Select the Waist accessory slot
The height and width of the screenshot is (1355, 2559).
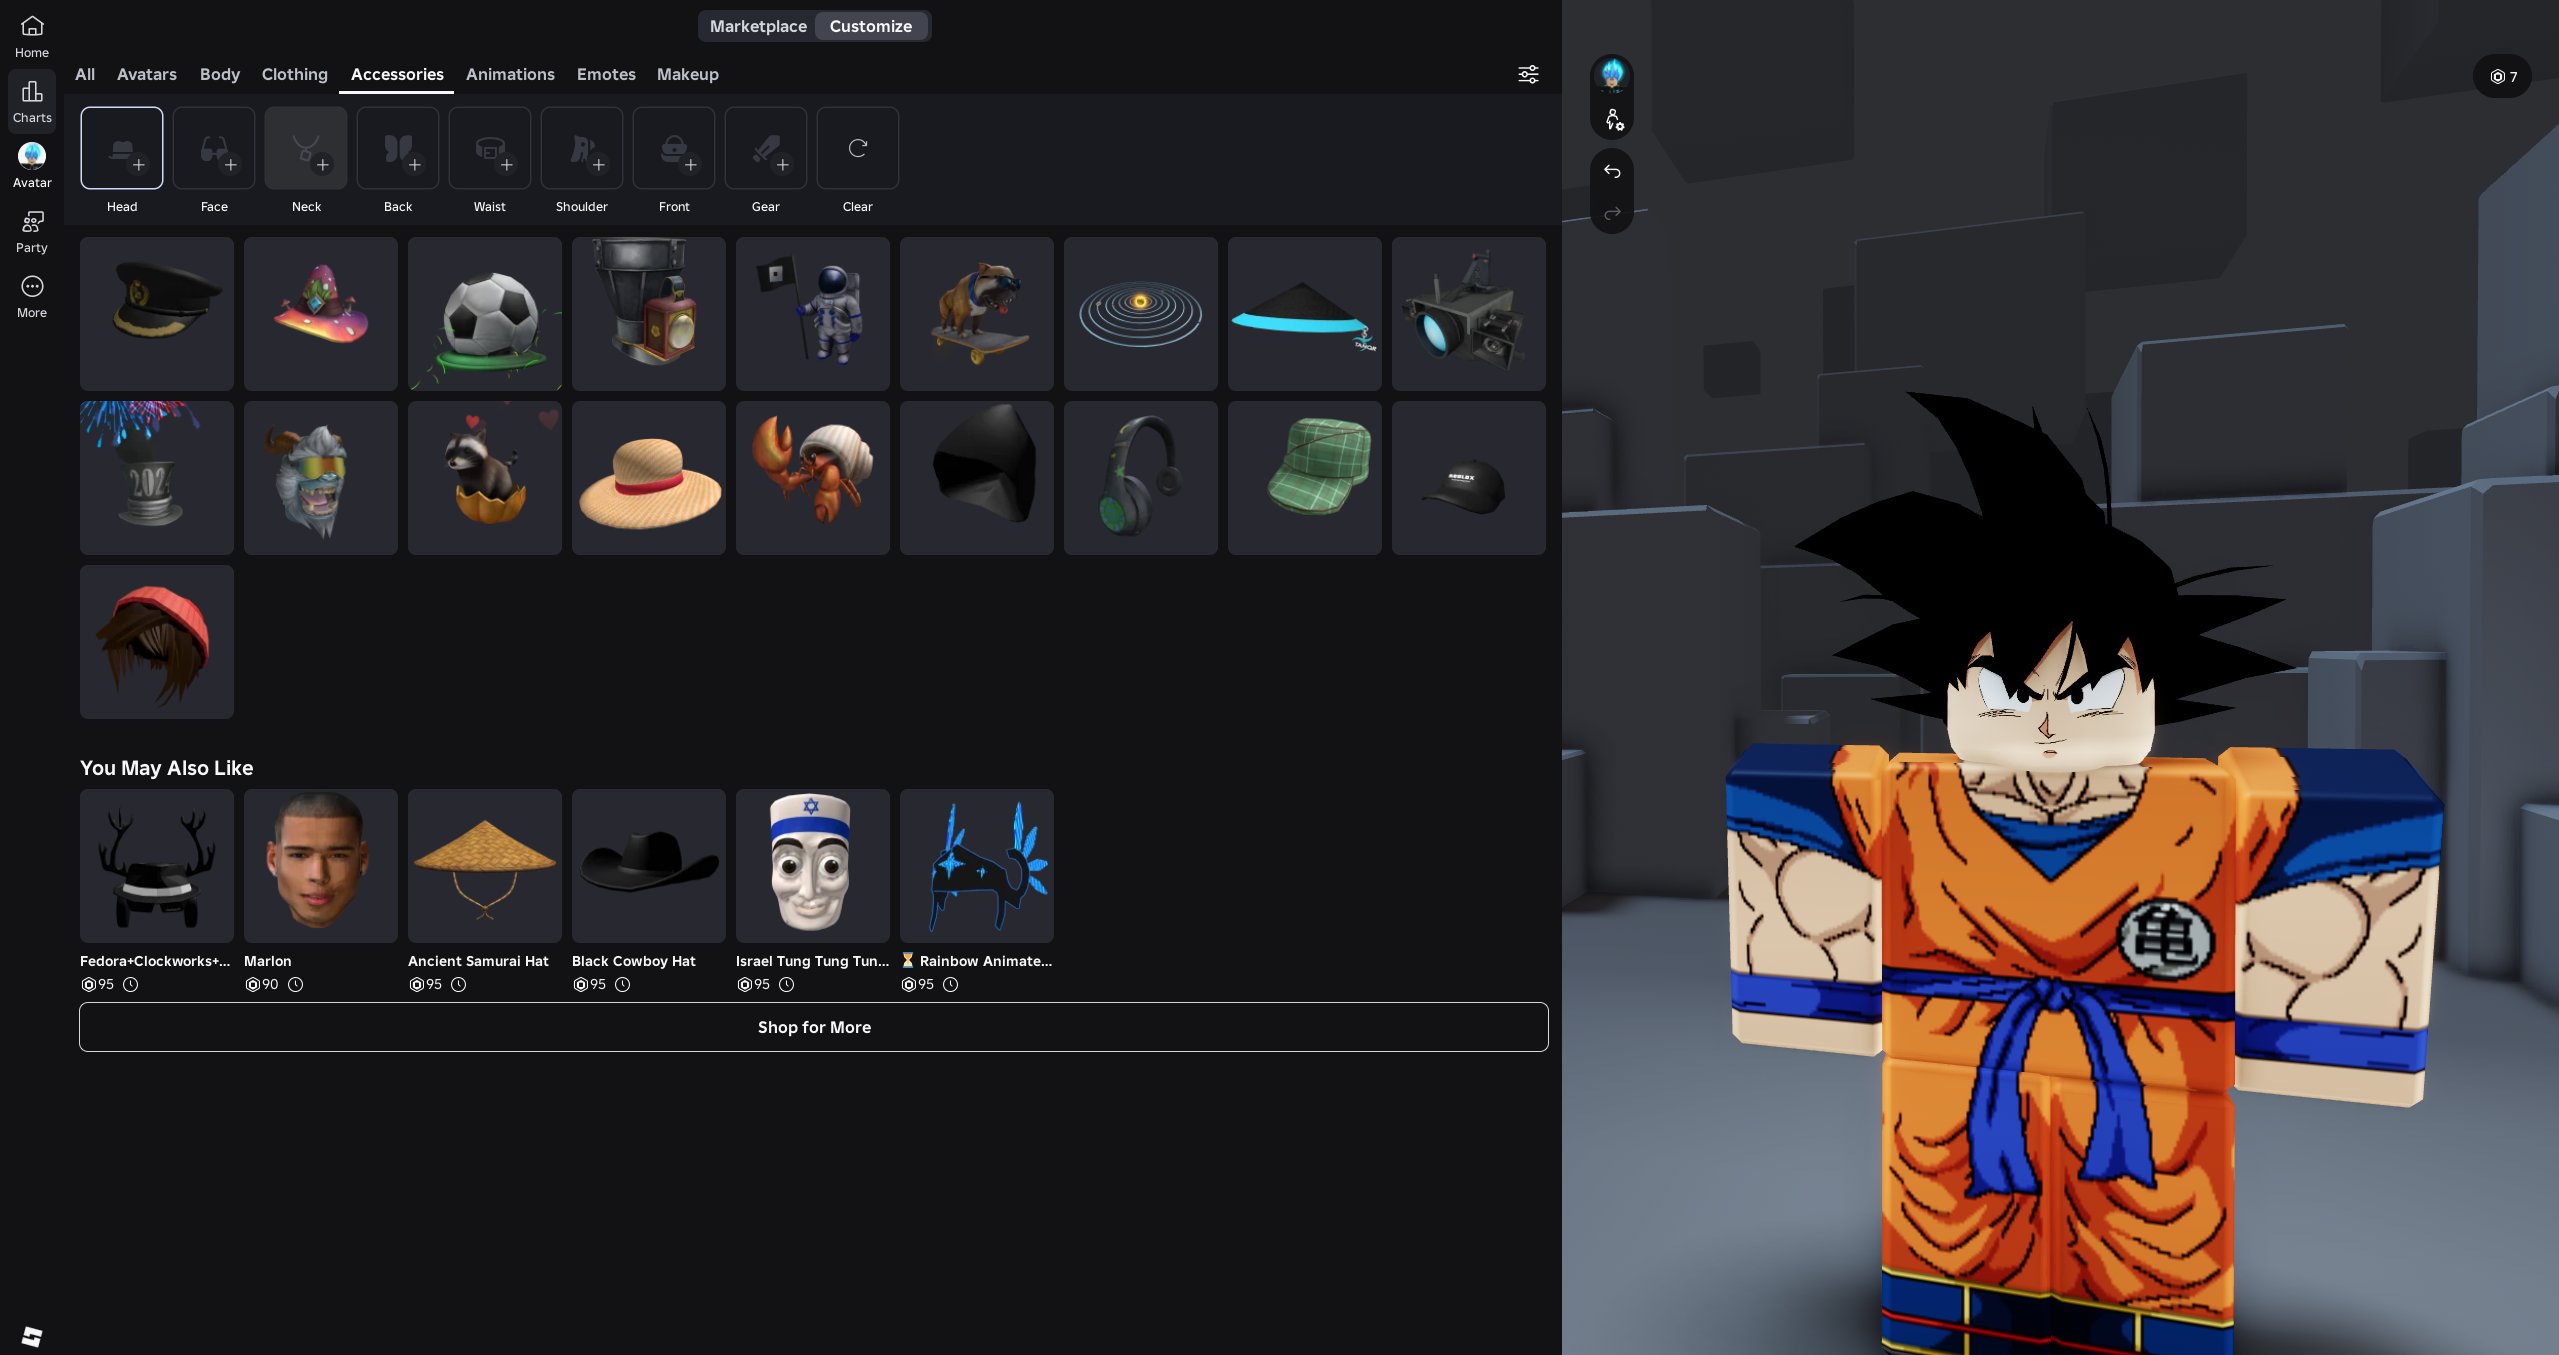point(490,148)
